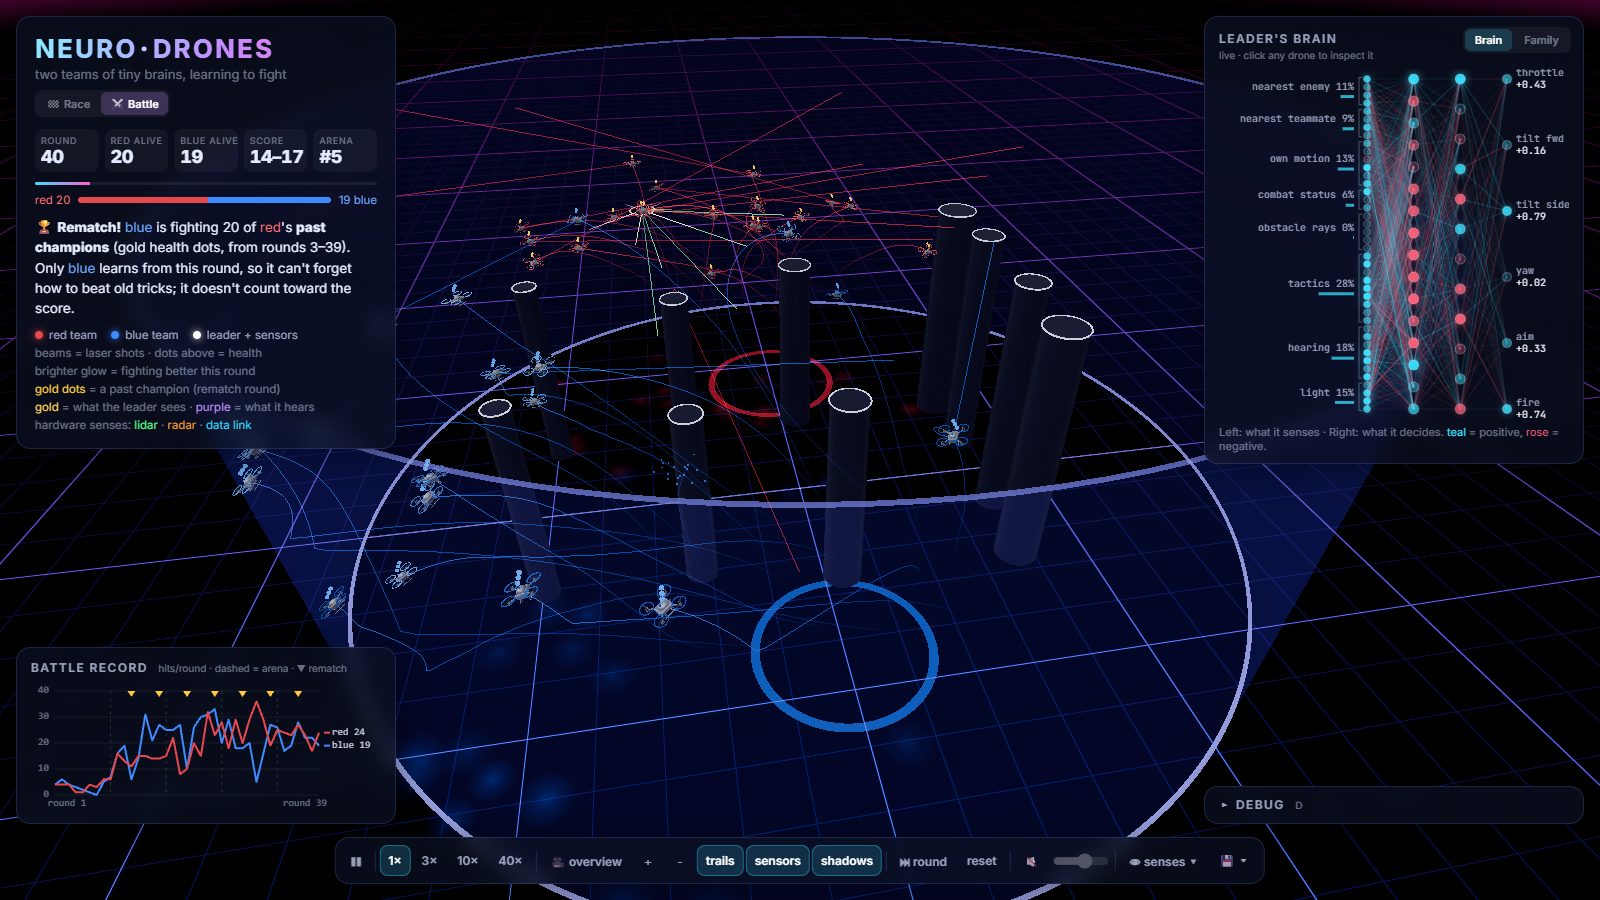Mute sound with the speaker icon
This screenshot has width=1600, height=900.
(1031, 862)
